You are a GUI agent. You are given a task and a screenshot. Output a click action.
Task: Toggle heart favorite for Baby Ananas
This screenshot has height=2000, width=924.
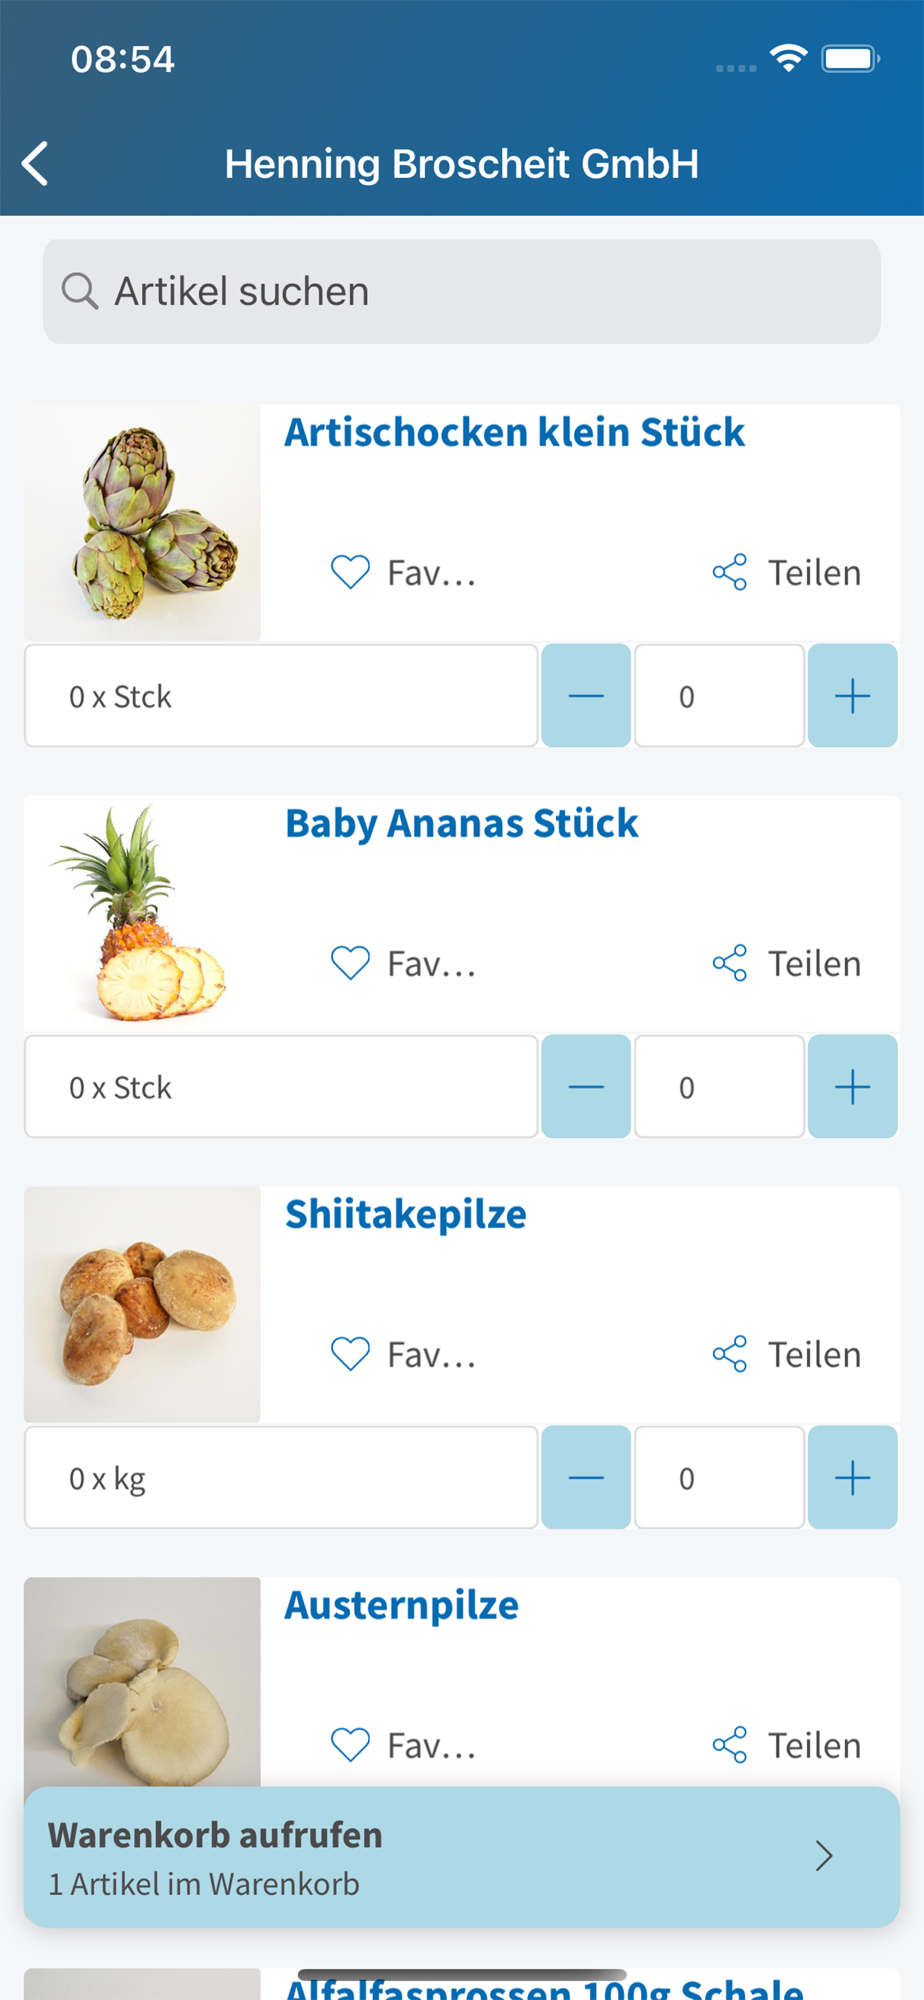350,964
